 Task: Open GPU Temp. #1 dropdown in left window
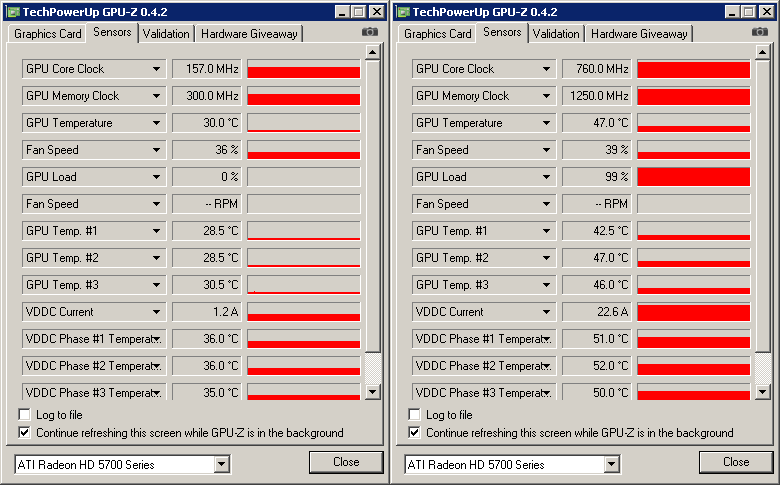point(156,231)
